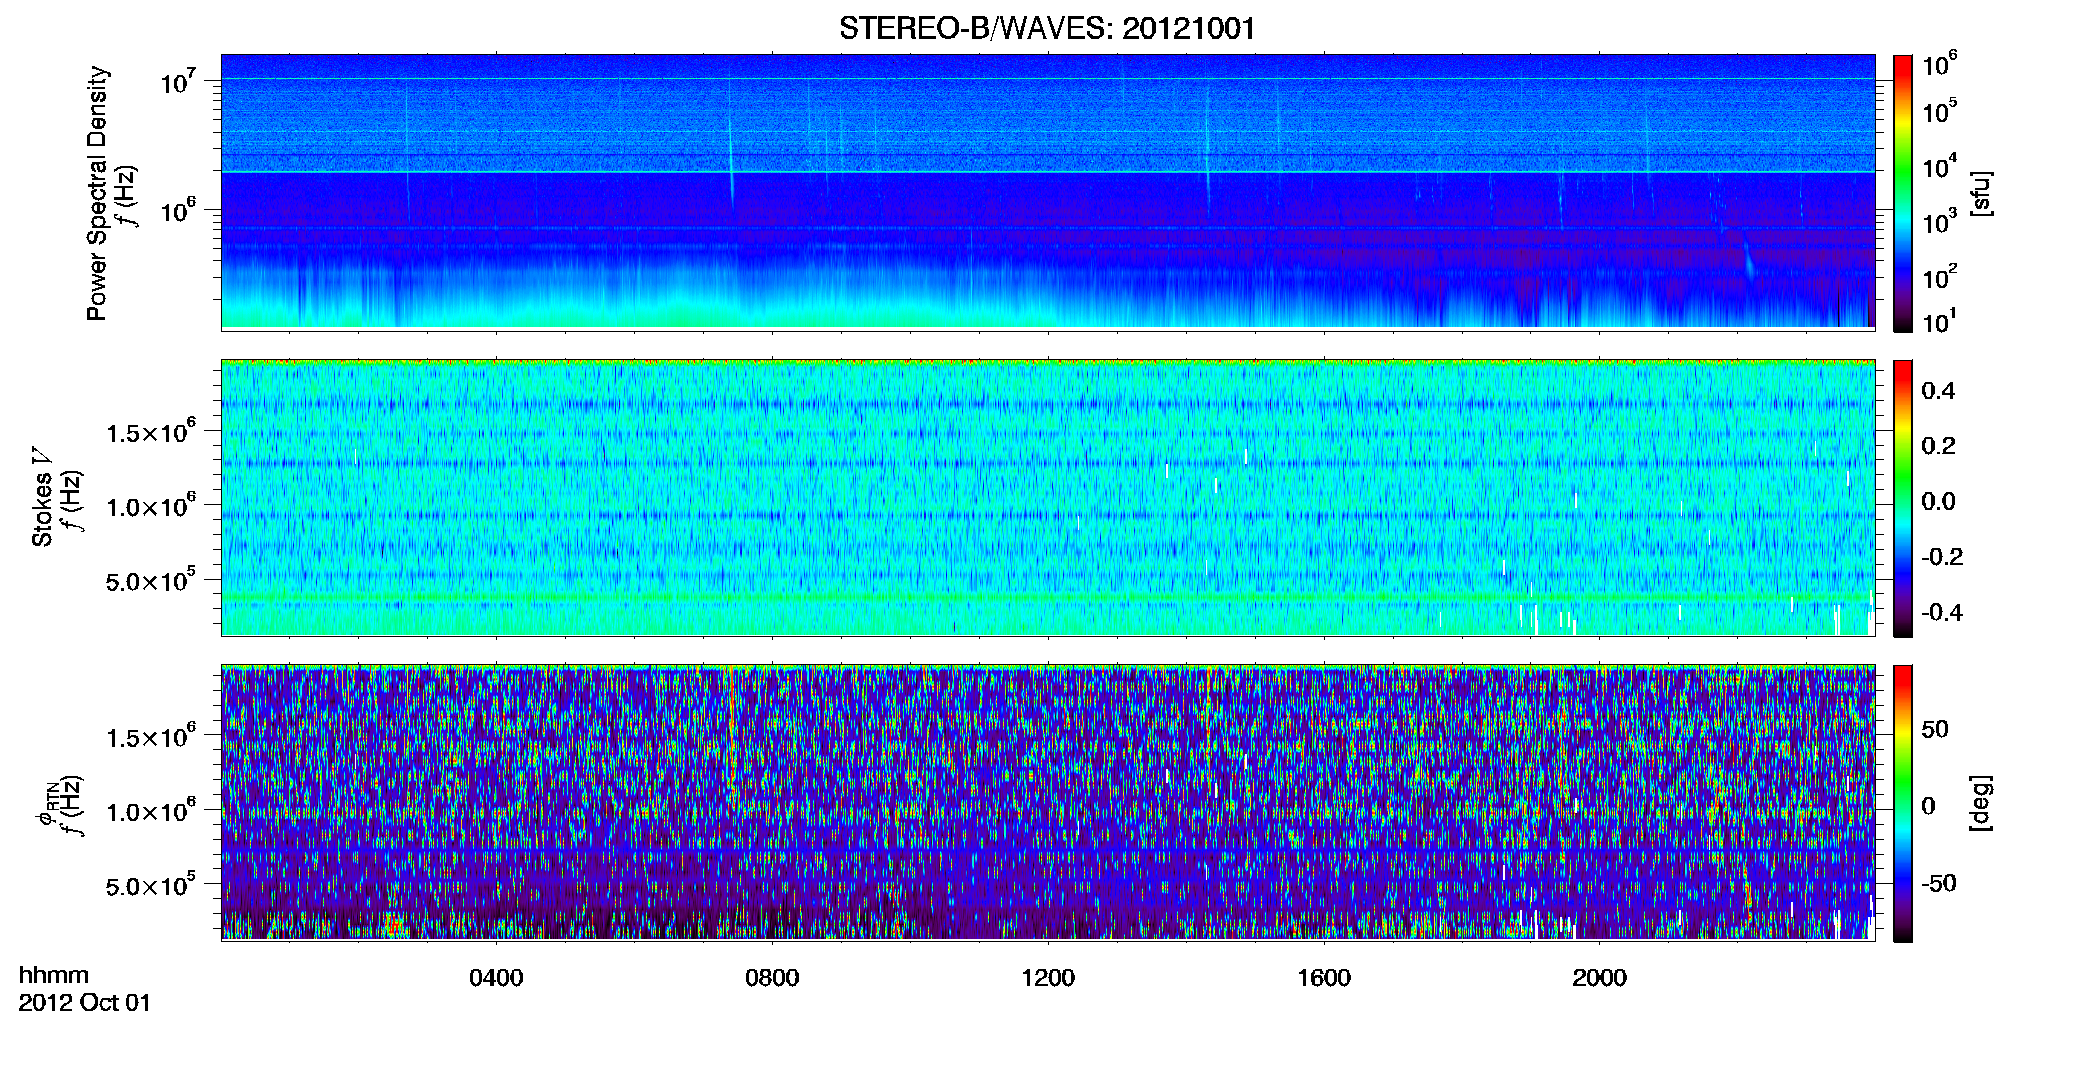Click the title "STEREO-B/WAVES: 20121001"
The image size is (2096, 1080).
coord(1047,28)
